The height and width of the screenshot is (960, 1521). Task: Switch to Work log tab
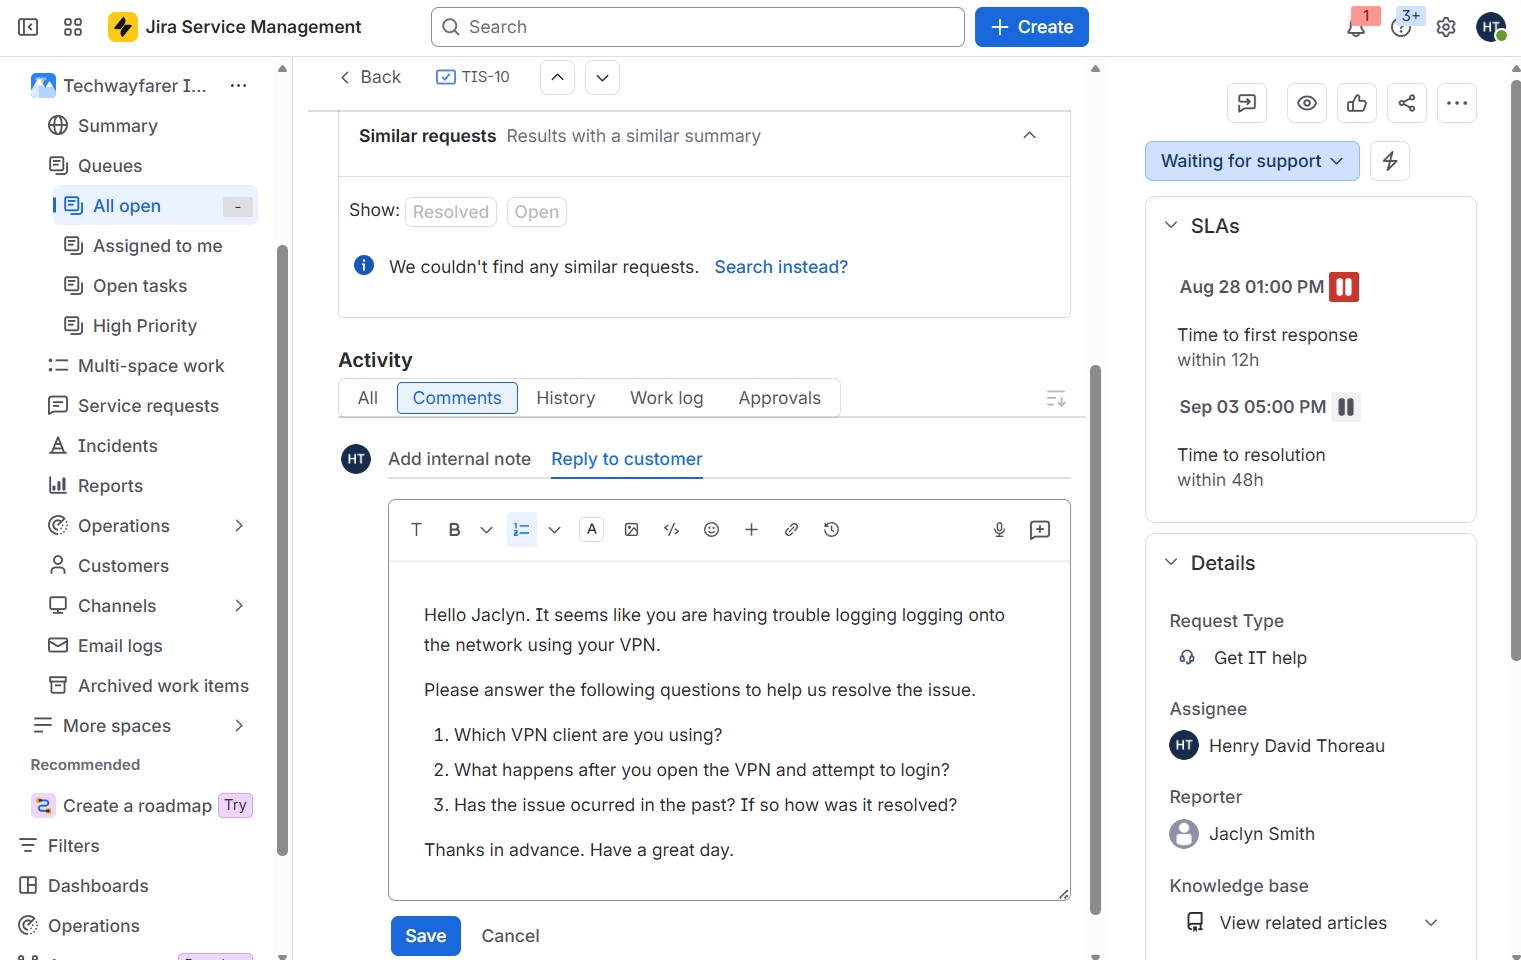tap(667, 398)
